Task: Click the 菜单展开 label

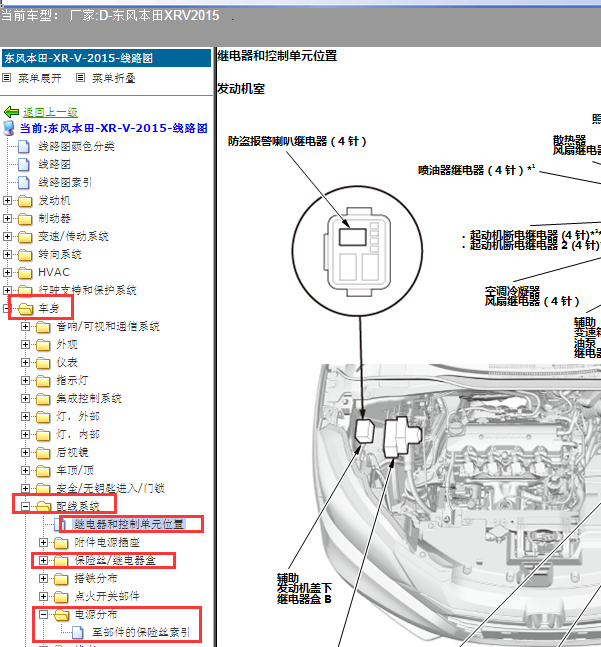Action: pyautogui.click(x=40, y=78)
